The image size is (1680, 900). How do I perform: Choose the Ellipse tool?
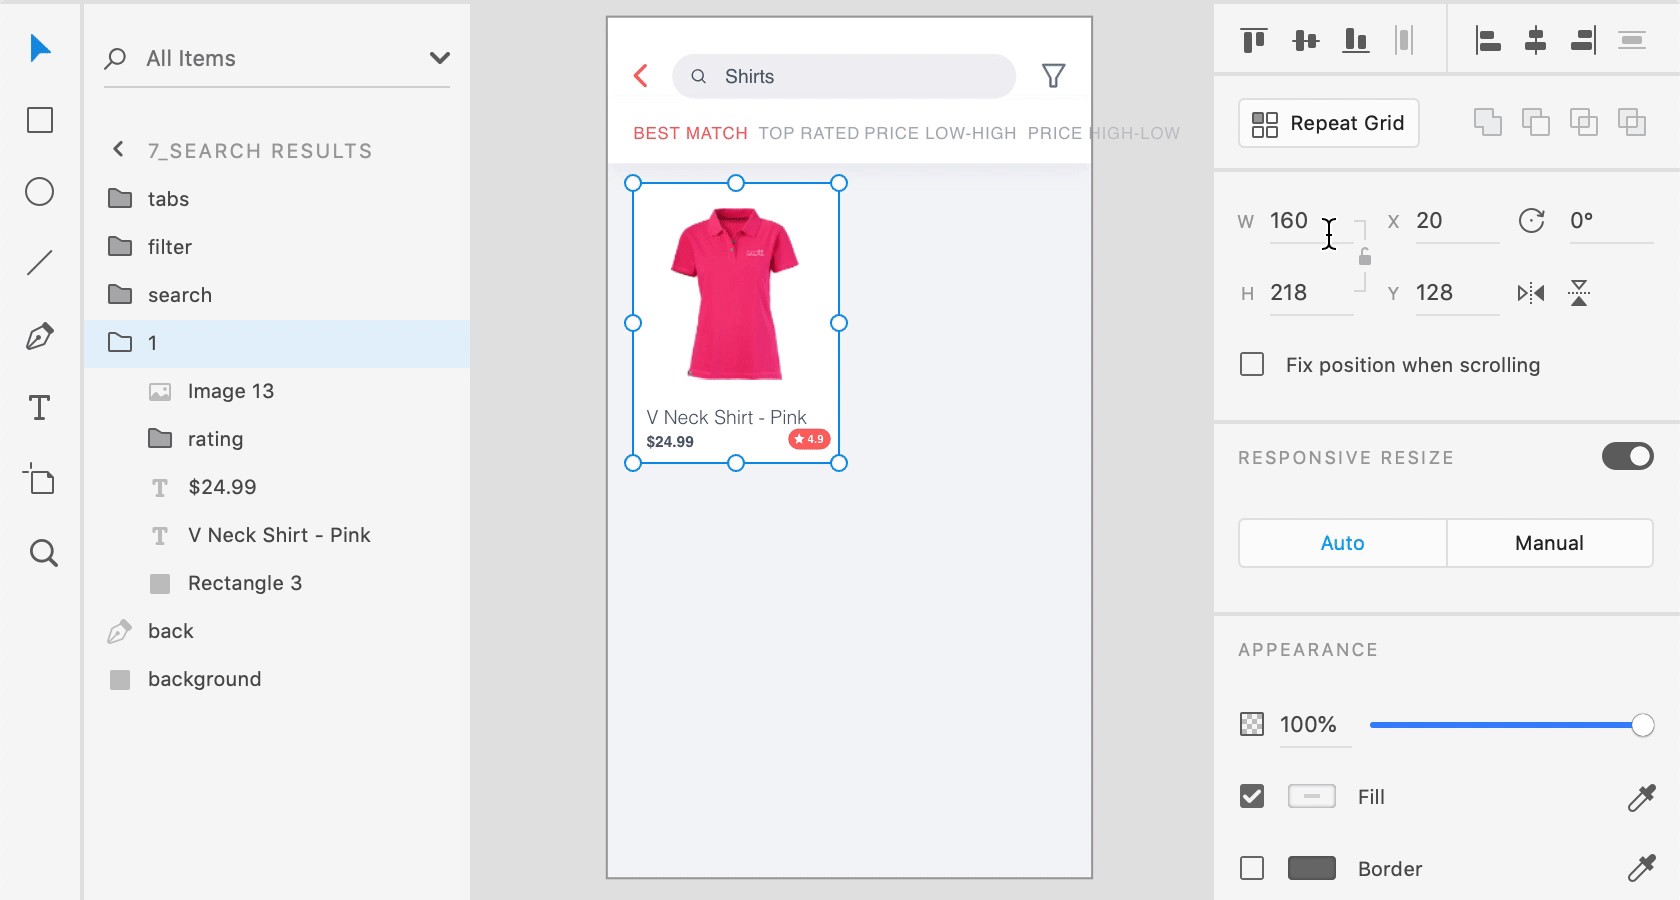pyautogui.click(x=40, y=192)
